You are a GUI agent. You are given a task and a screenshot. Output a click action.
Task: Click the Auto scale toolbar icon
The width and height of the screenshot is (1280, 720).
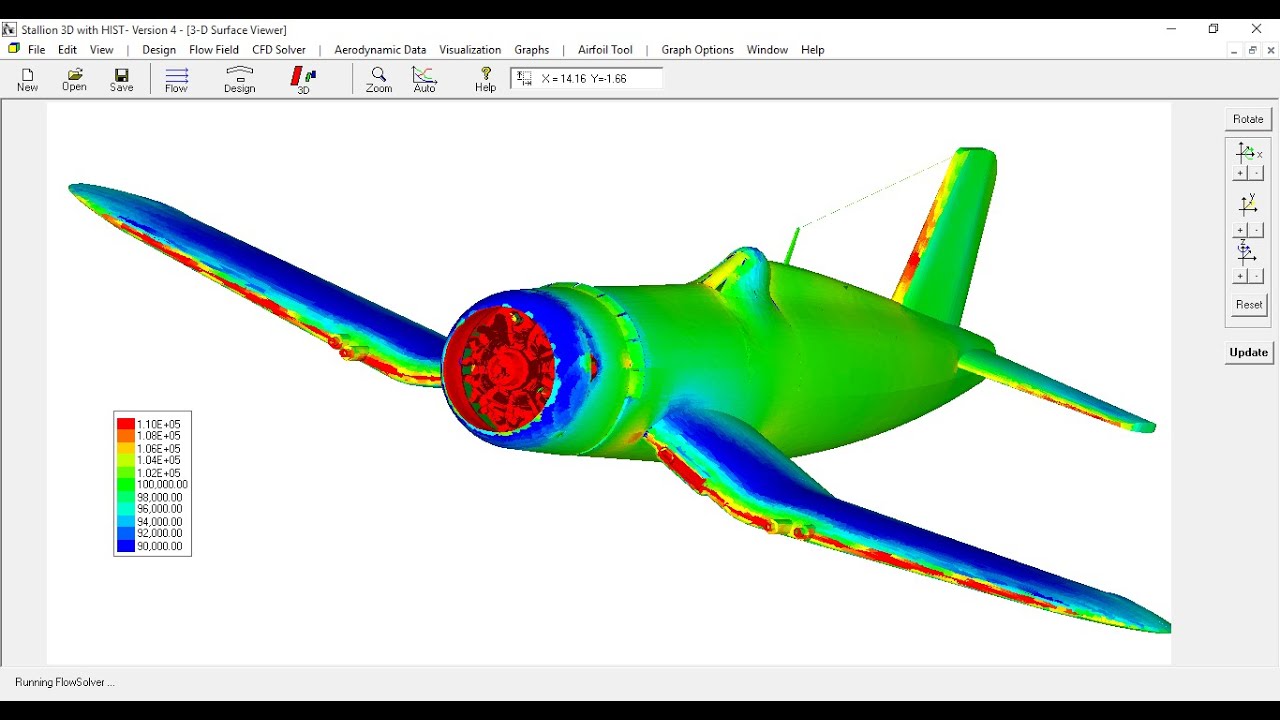coord(425,80)
